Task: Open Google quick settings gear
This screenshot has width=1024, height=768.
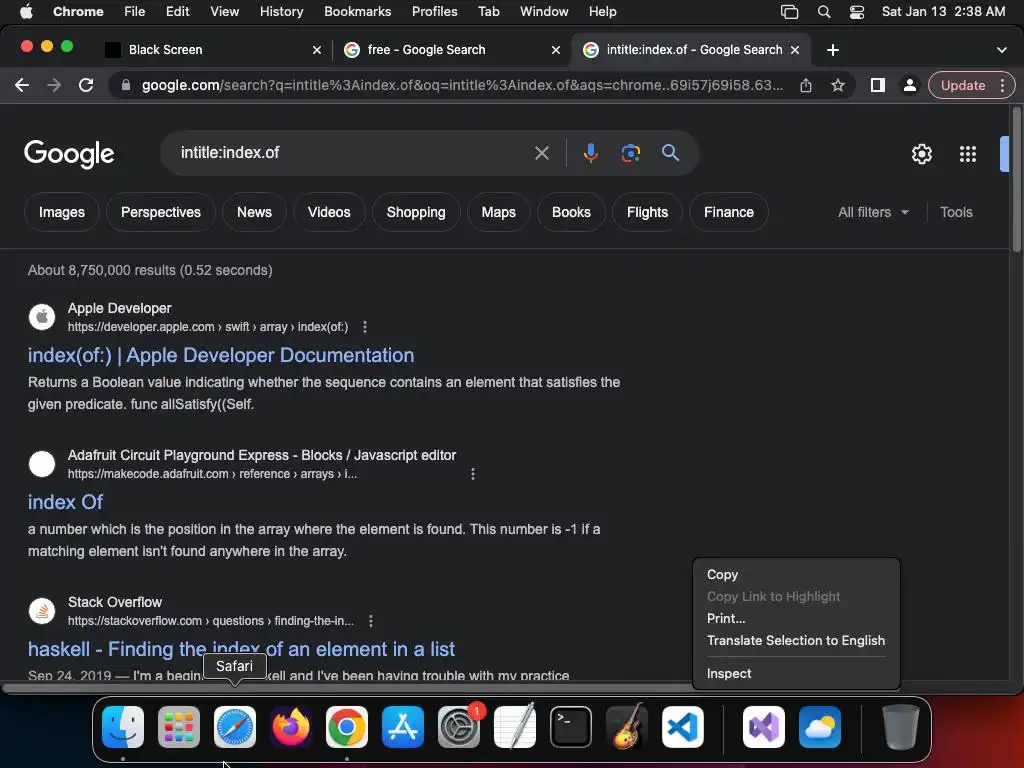Action: pyautogui.click(x=921, y=154)
